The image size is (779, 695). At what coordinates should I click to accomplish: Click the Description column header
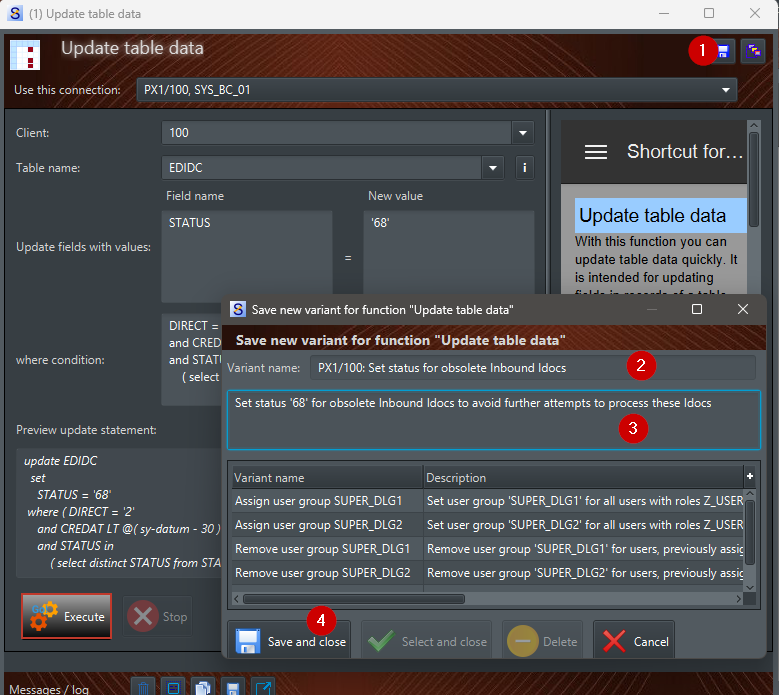[584, 477]
